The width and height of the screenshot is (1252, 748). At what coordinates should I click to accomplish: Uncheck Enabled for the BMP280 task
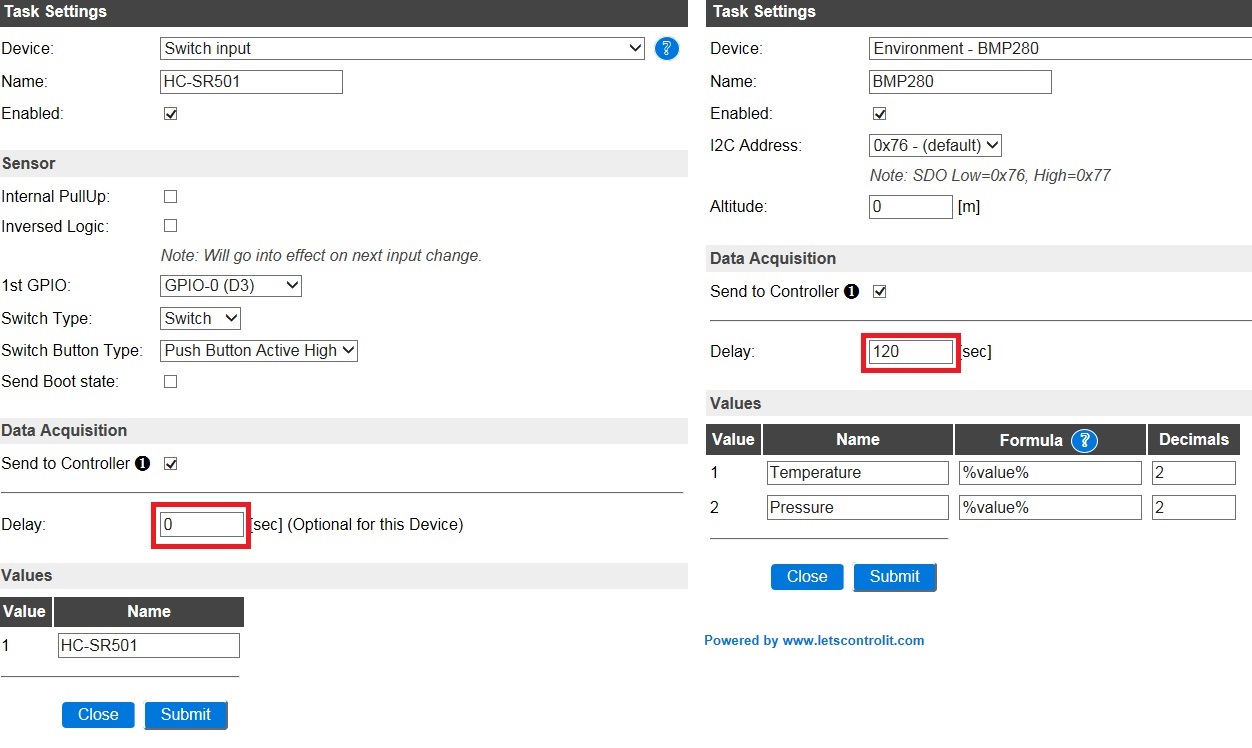pyautogui.click(x=880, y=114)
